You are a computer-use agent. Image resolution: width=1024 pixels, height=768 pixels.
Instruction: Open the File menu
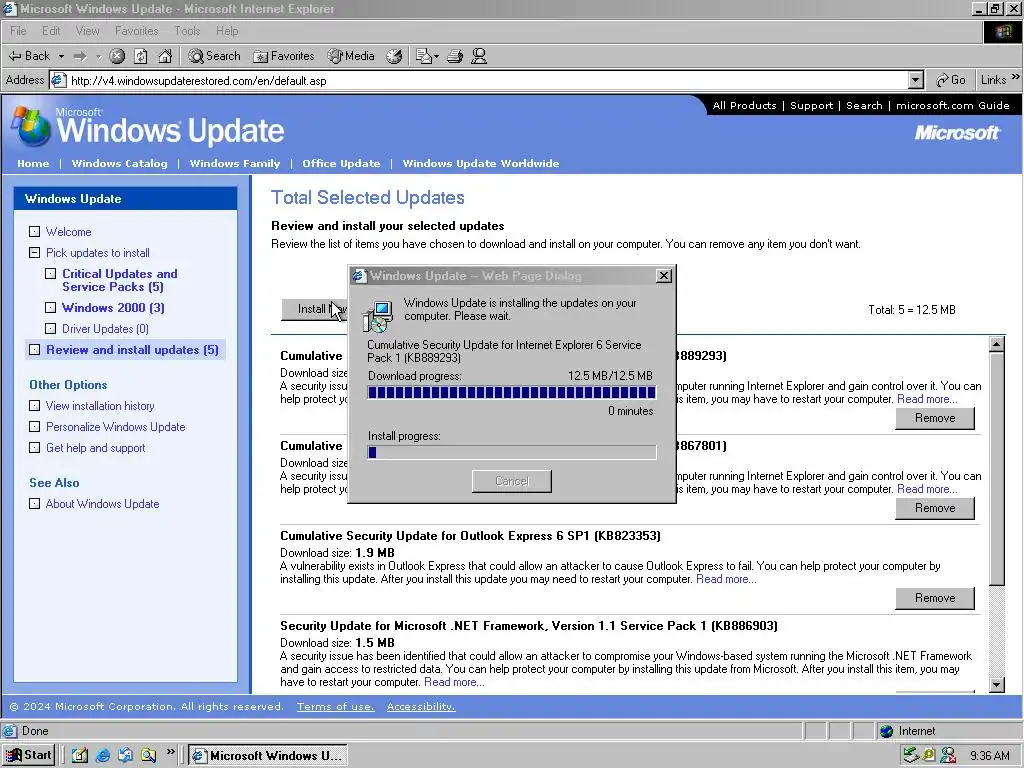pos(18,31)
